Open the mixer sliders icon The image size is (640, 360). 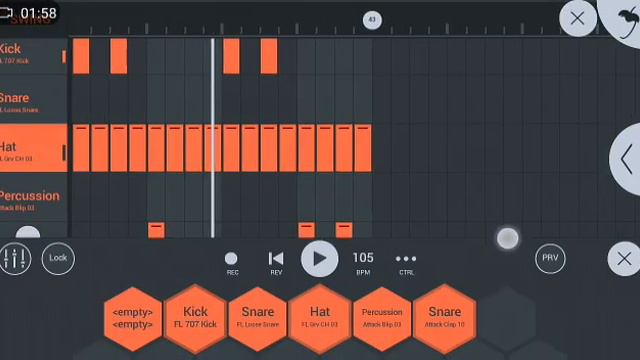15,258
